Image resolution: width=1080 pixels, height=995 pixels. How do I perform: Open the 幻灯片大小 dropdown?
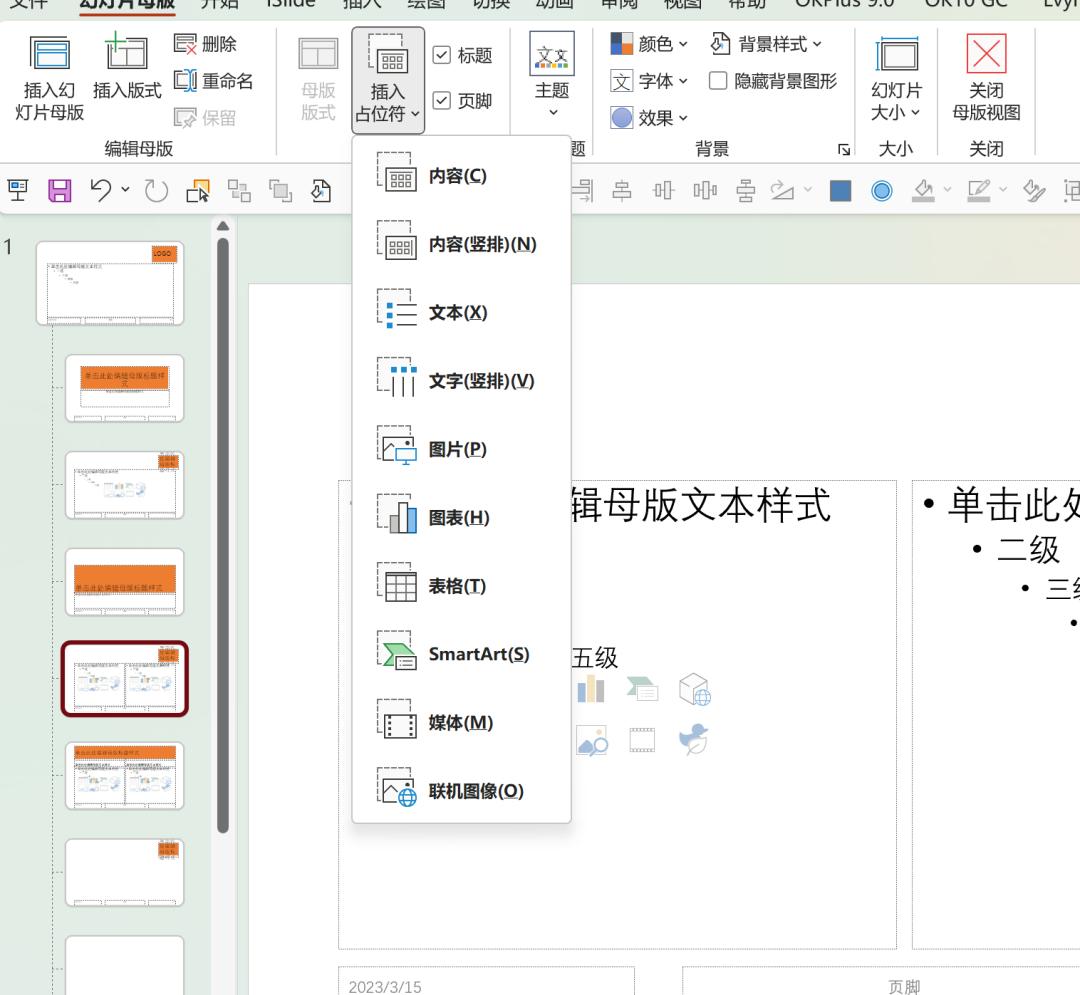tap(897, 83)
